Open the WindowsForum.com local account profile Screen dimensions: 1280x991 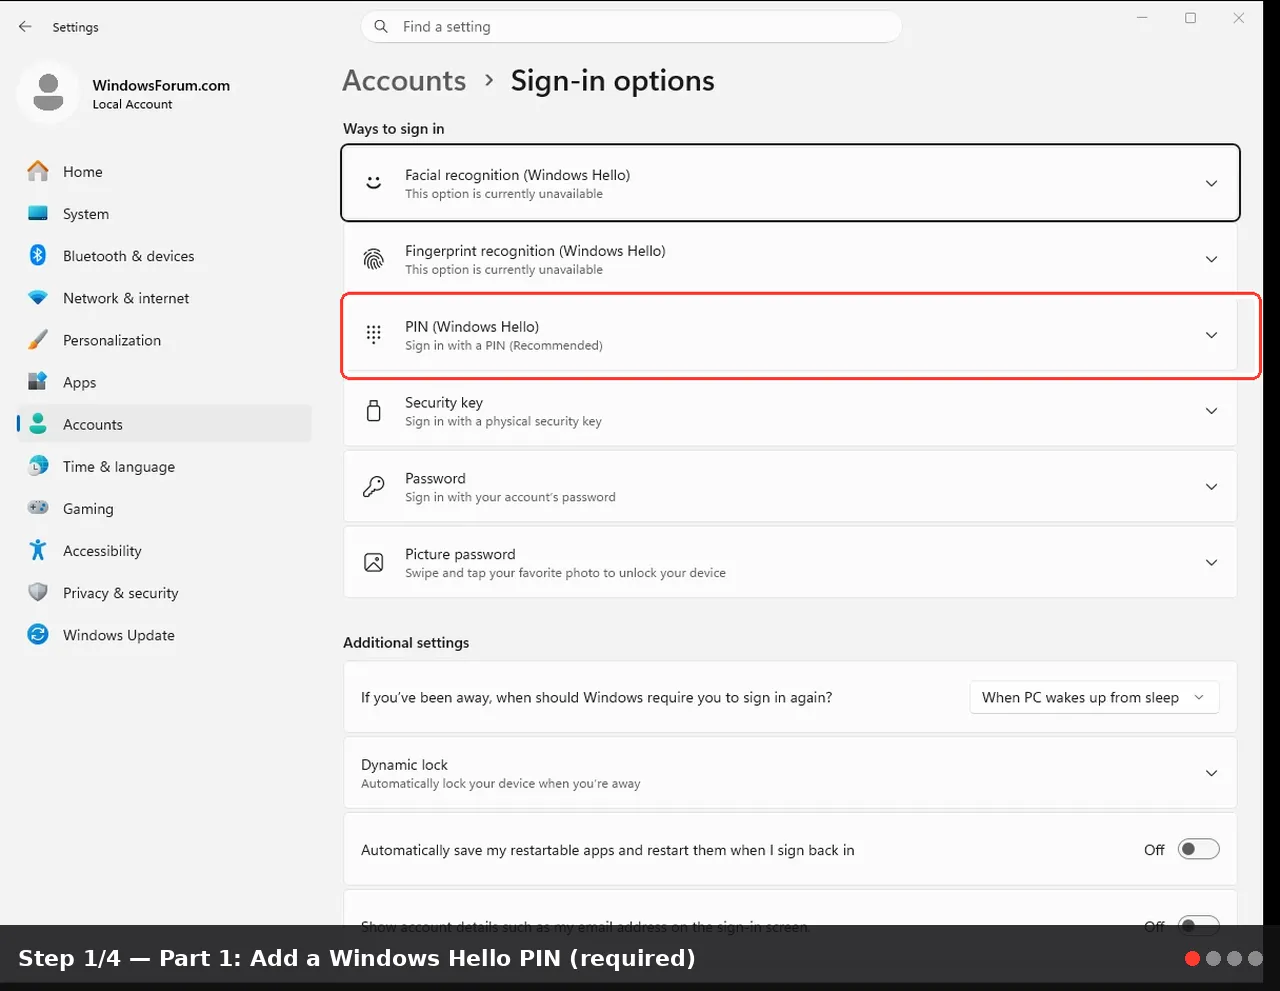click(125, 94)
